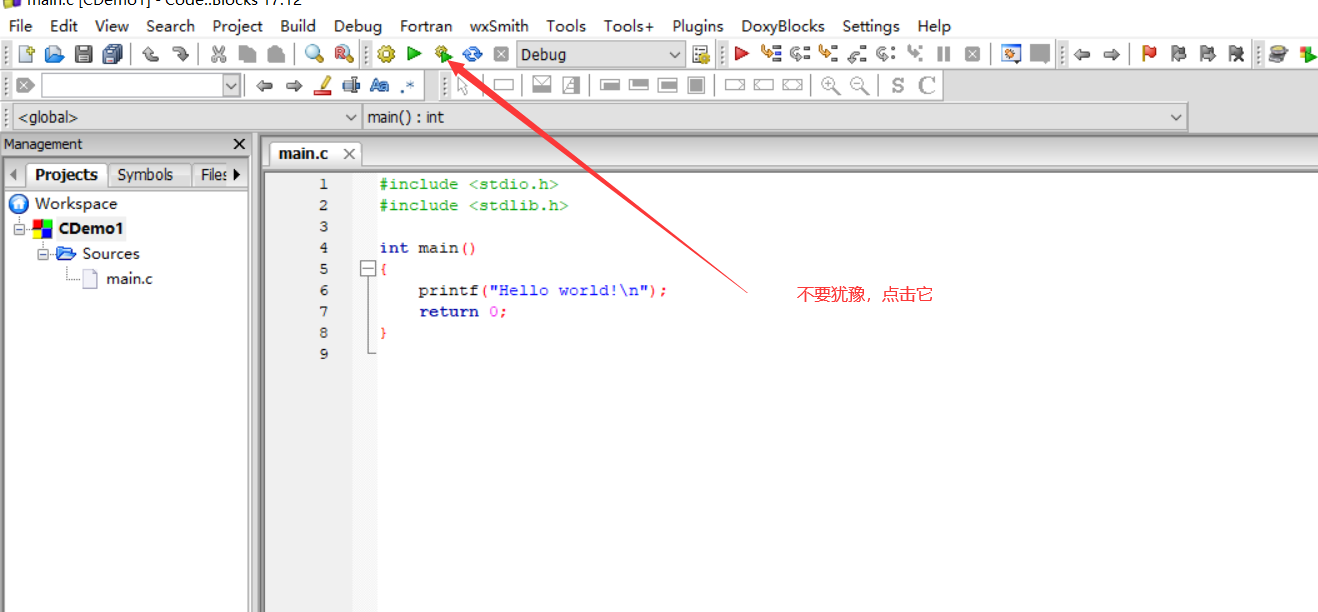Close the main.c editor tab
The height and width of the screenshot is (612, 1318).
(x=349, y=154)
